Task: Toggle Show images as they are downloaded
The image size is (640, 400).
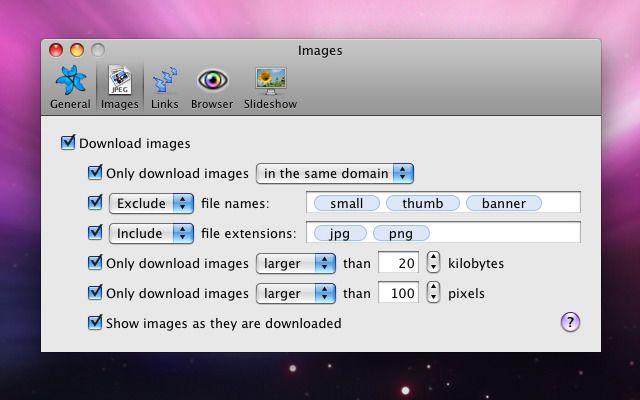Action: click(x=96, y=323)
